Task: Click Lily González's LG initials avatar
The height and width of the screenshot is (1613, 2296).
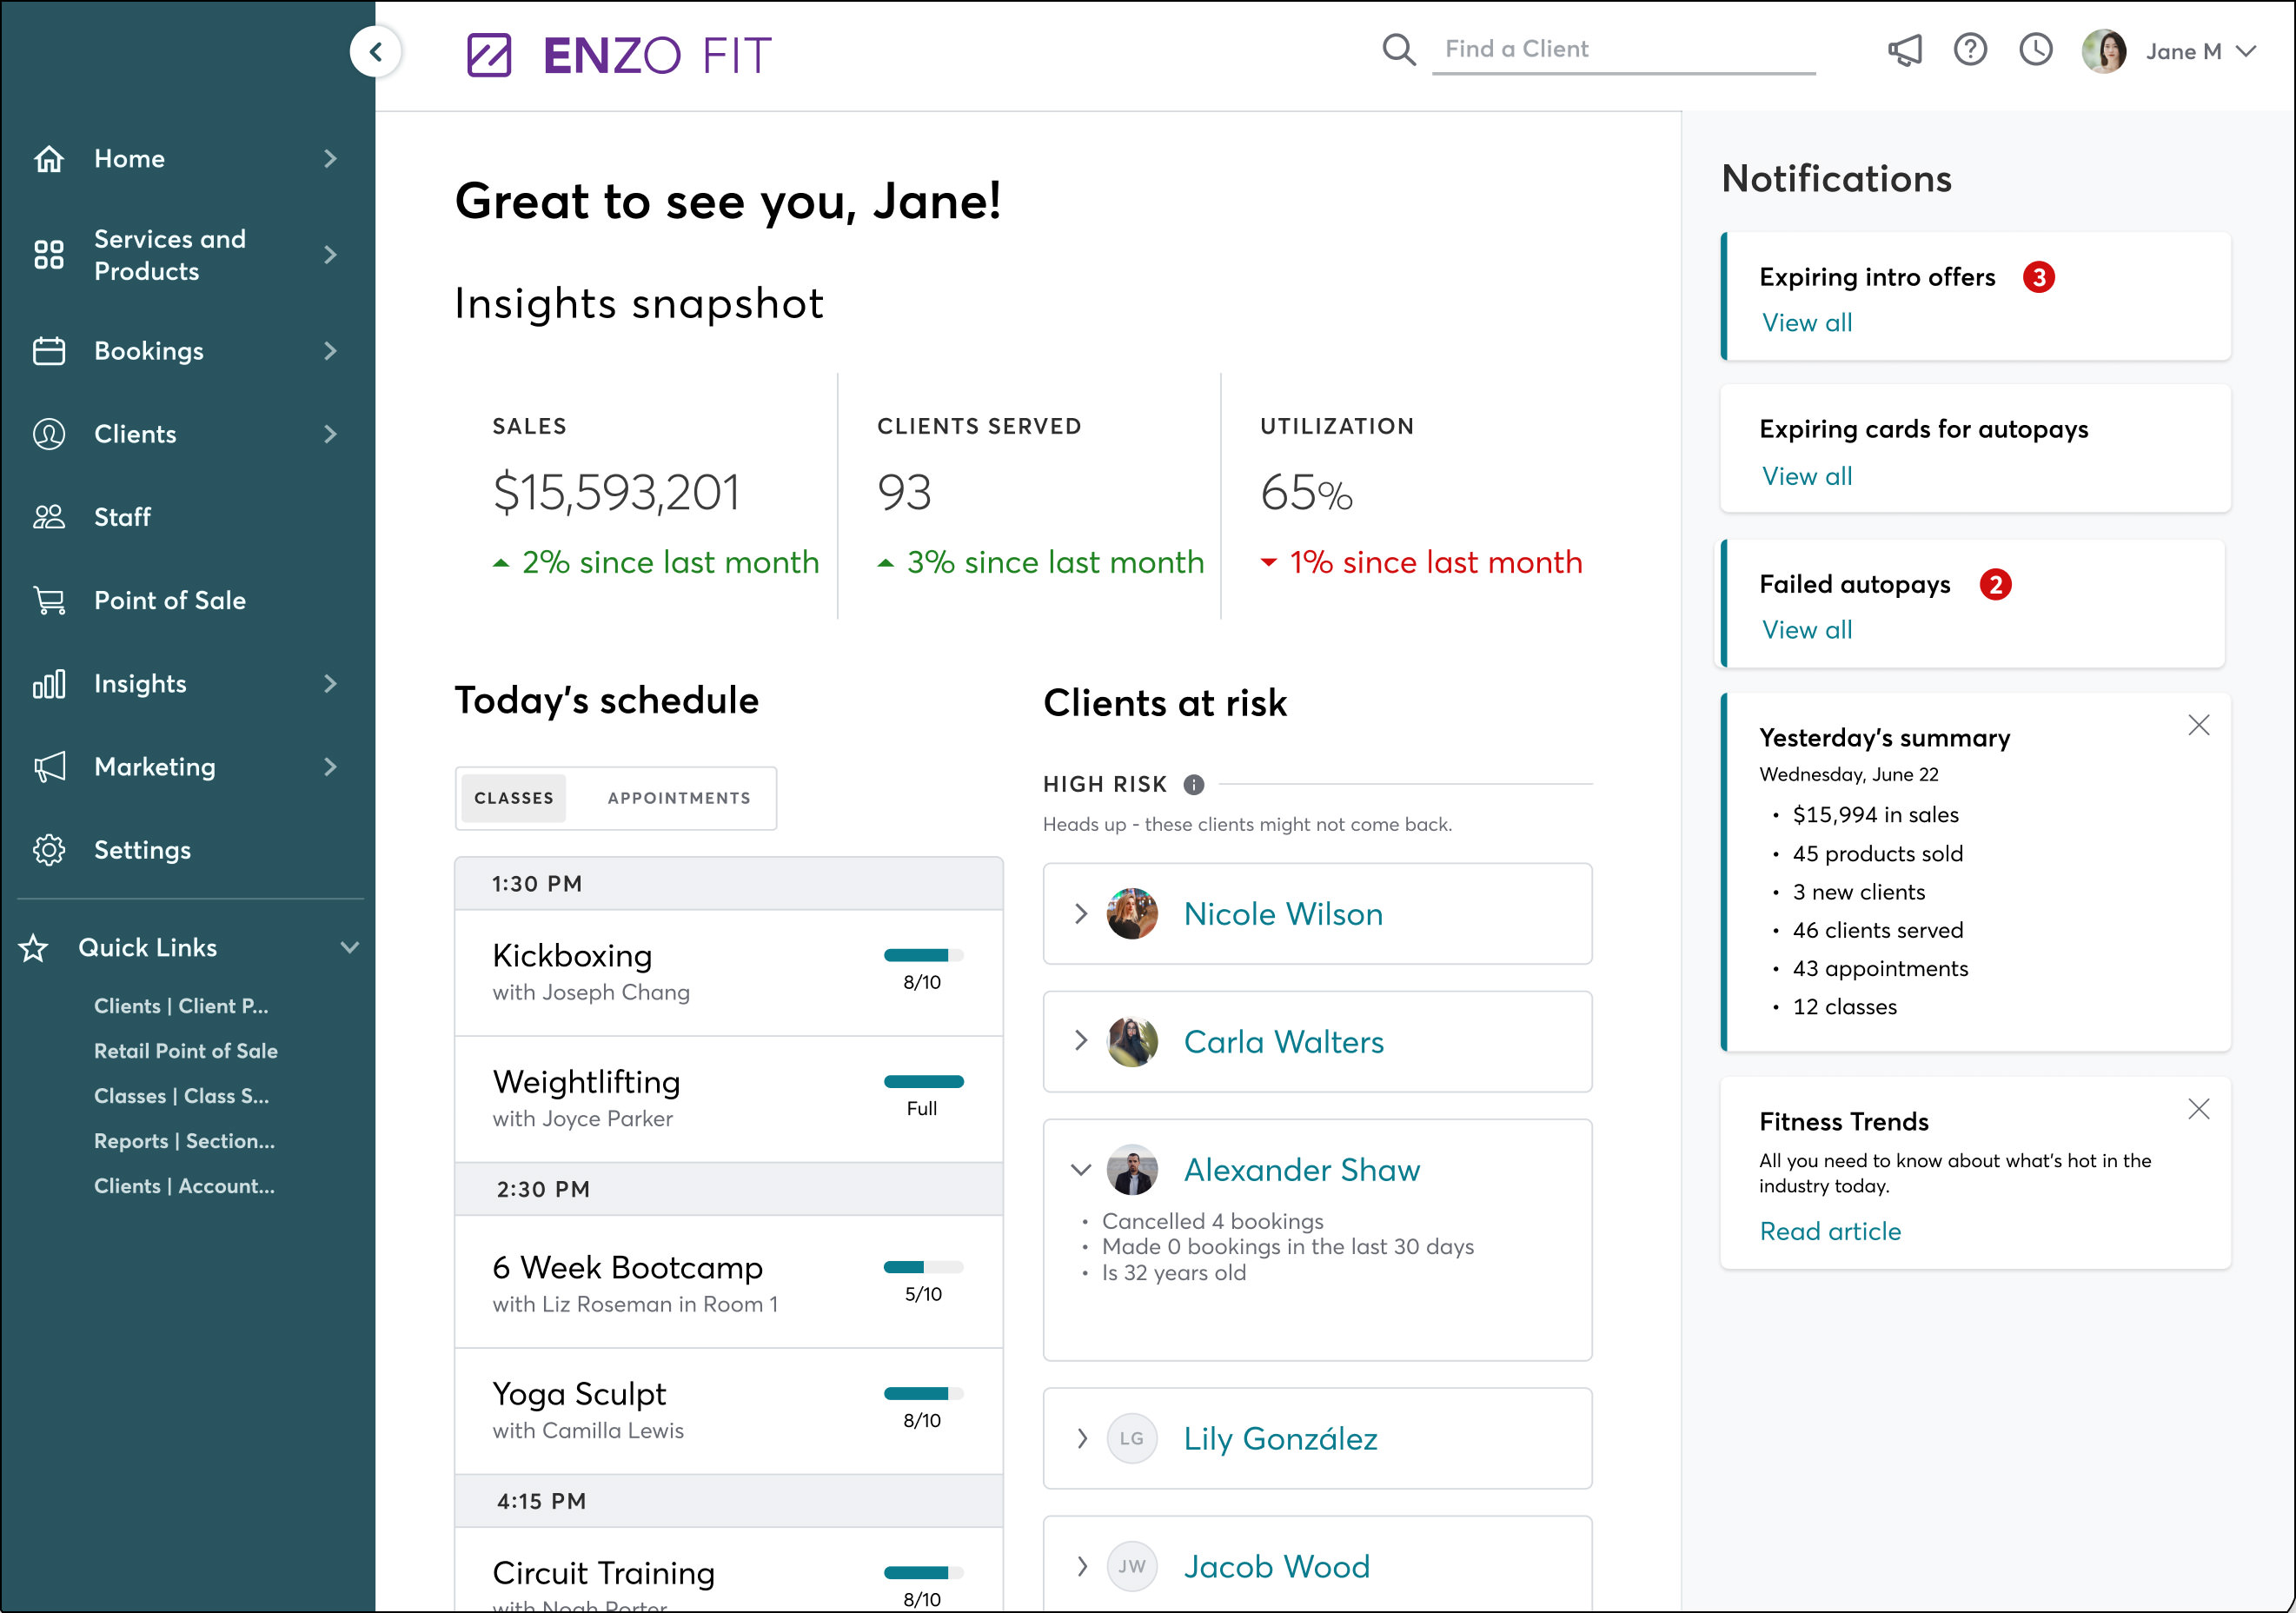Action: [x=1132, y=1439]
